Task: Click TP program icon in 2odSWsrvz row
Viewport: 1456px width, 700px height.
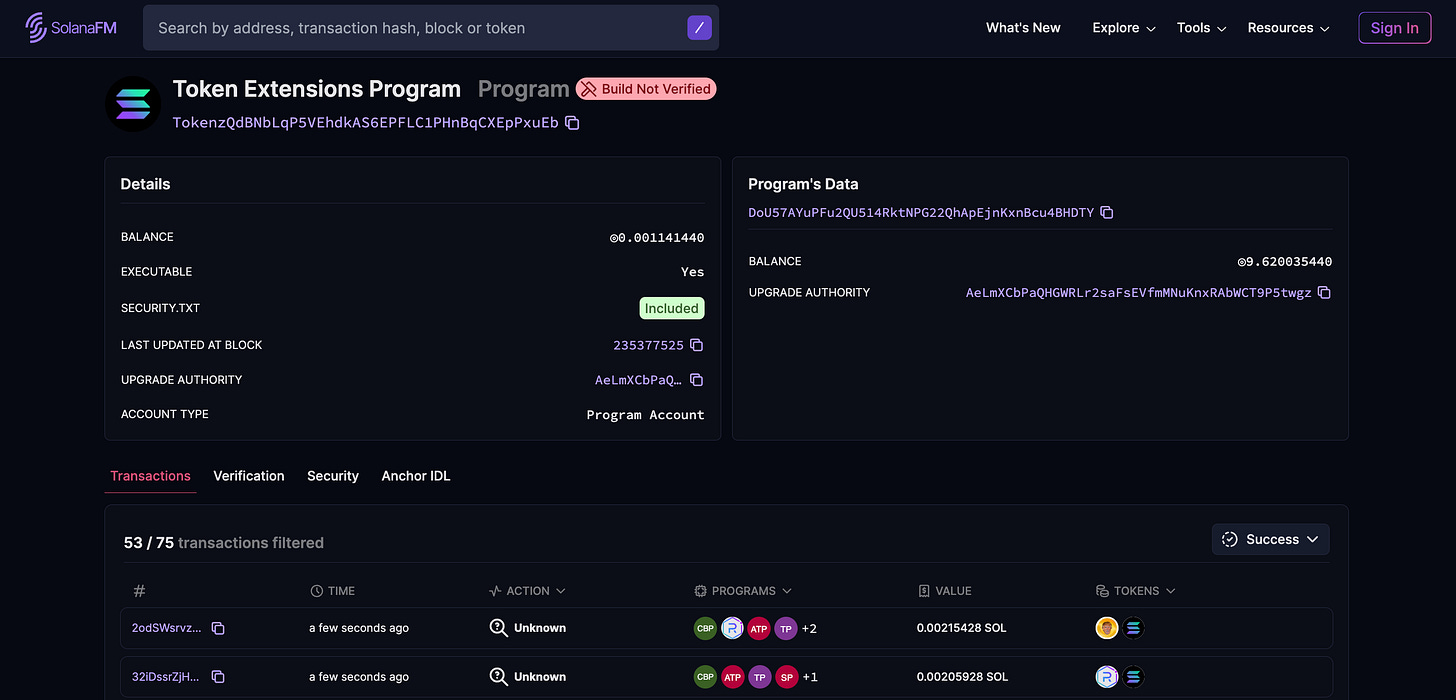Action: [x=786, y=628]
